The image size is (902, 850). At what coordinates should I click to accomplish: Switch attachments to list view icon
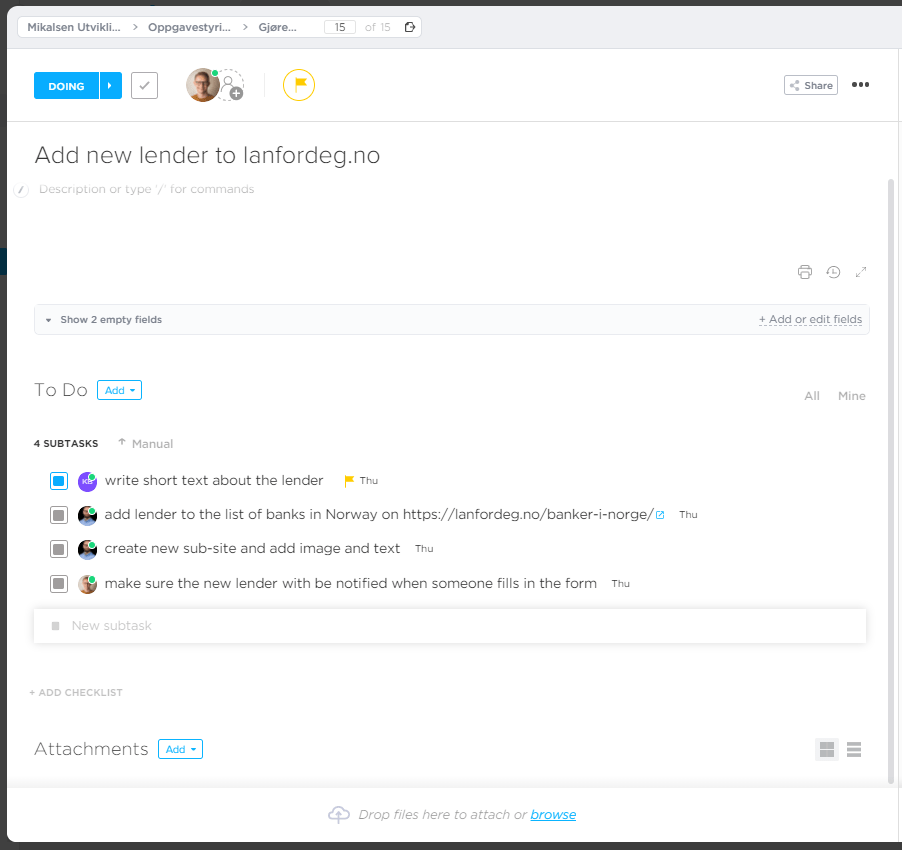coord(854,749)
